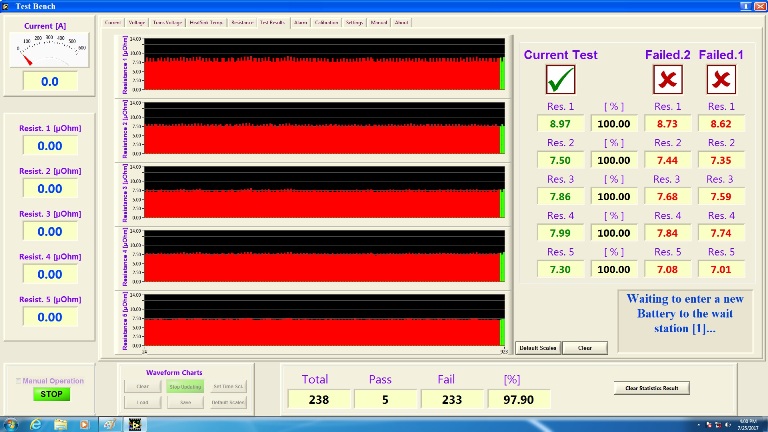Click the Save waveform button
The image size is (768, 432).
point(185,402)
